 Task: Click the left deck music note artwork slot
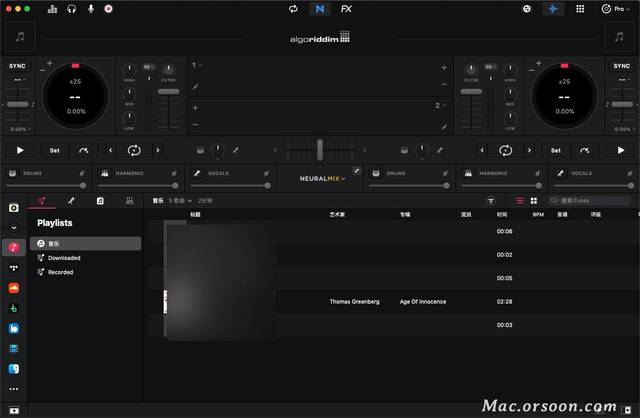point(20,37)
